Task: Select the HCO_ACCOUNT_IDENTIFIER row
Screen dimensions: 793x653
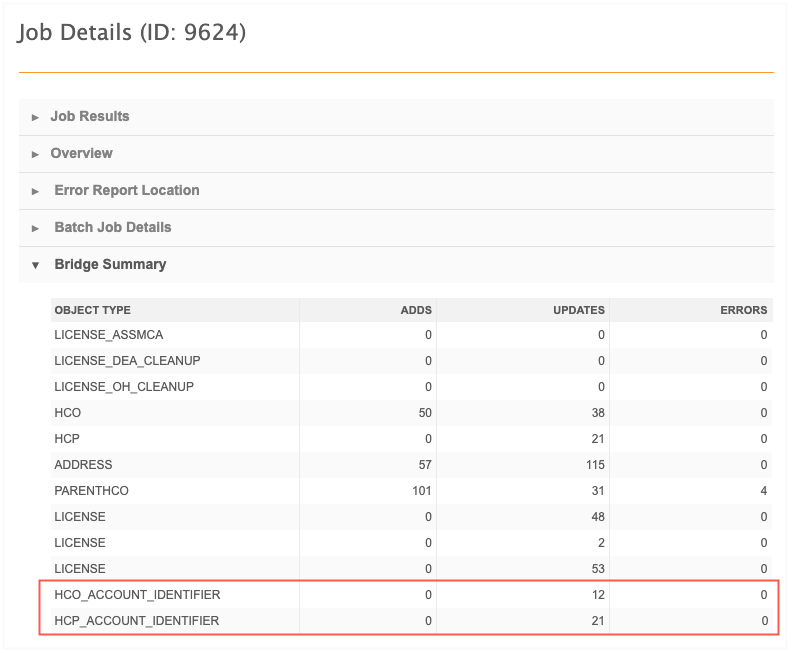Action: click(411, 595)
